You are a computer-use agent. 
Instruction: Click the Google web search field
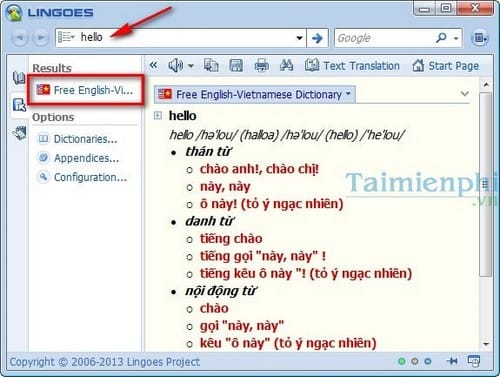(x=383, y=38)
